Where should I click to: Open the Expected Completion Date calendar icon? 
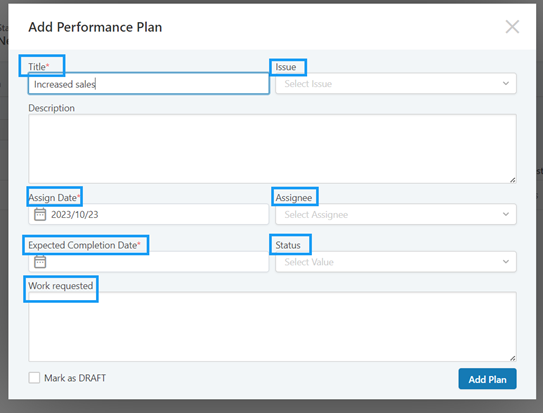[40, 262]
